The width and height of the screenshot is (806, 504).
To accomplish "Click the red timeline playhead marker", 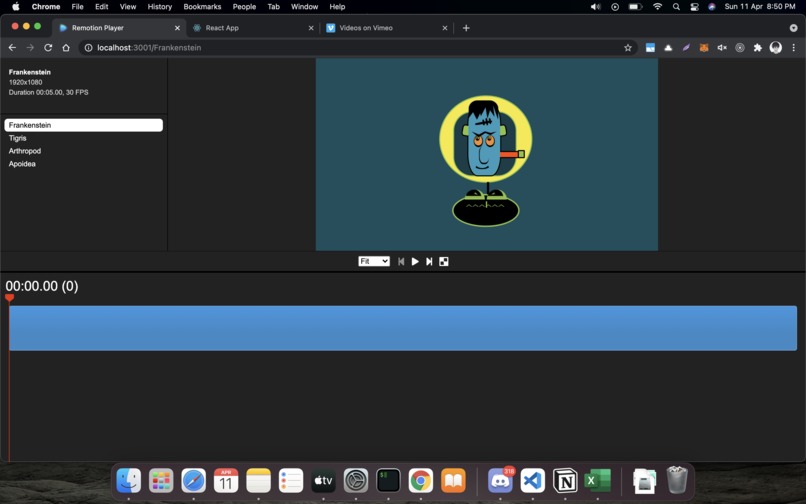I will 9,297.
